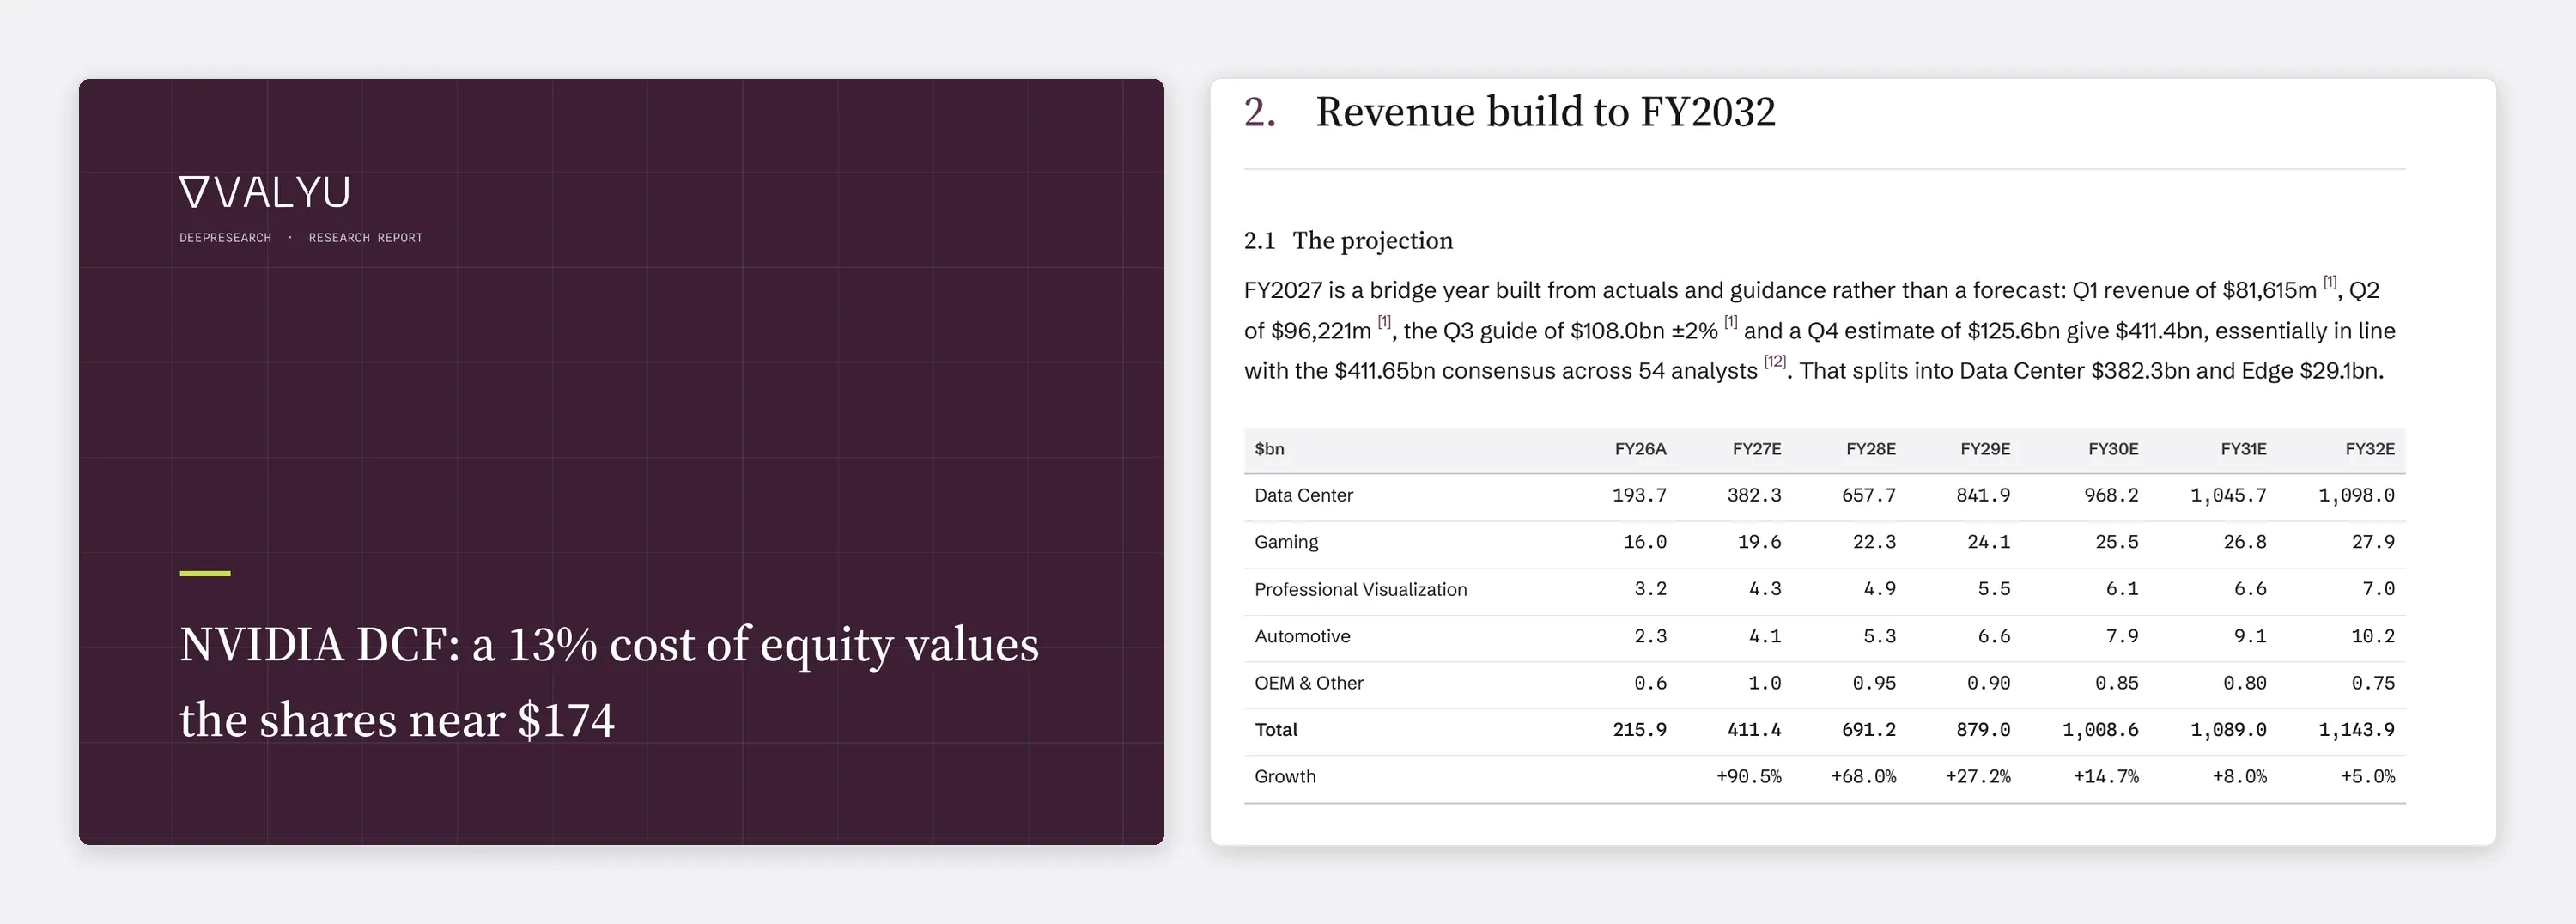Select the DEEPRESEARCH label on the cover
This screenshot has width=2576, height=924.
pos(225,238)
